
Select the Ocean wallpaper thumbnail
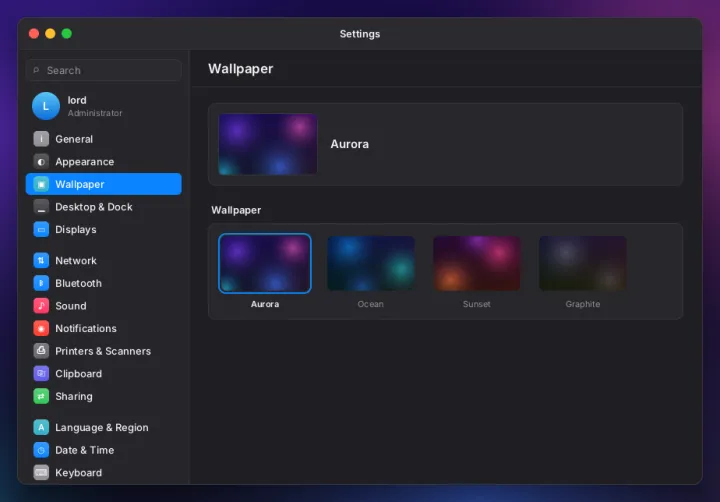point(371,263)
